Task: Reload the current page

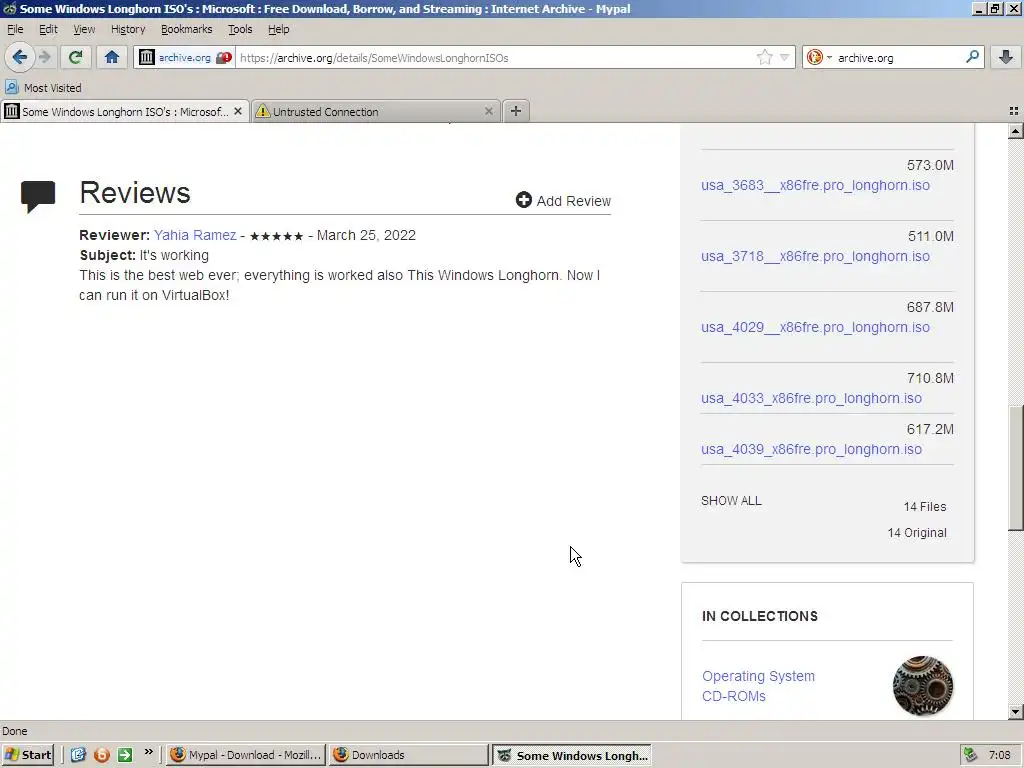Action: pos(75,57)
